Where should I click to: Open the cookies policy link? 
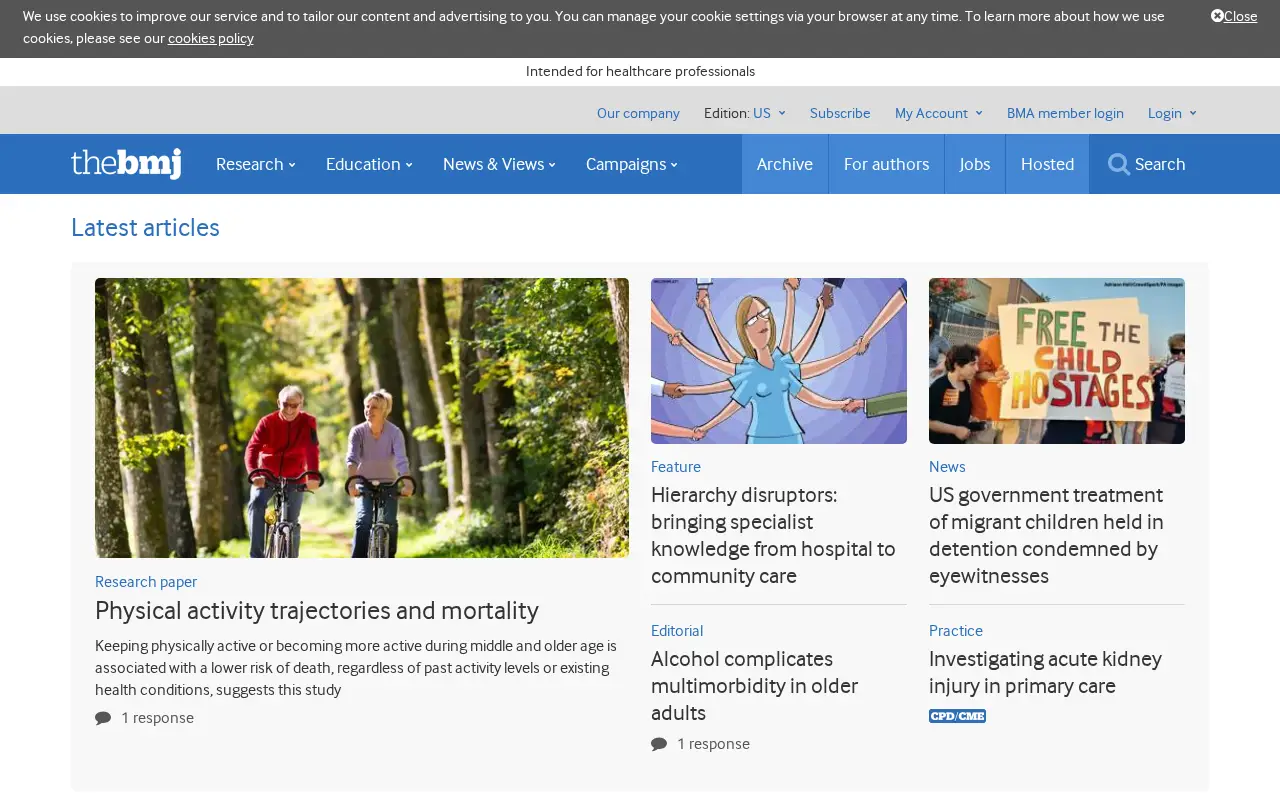point(211,38)
